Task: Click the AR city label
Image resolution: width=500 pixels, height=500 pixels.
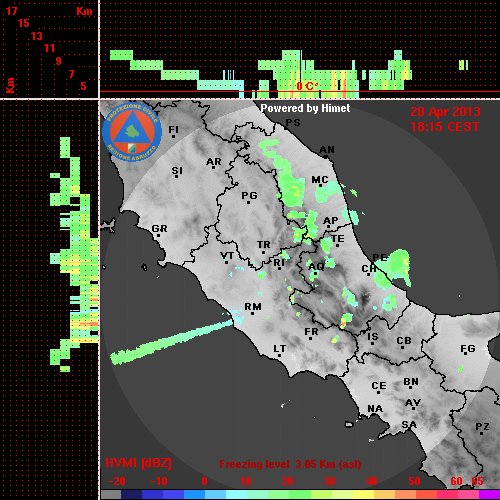Action: pos(214,162)
